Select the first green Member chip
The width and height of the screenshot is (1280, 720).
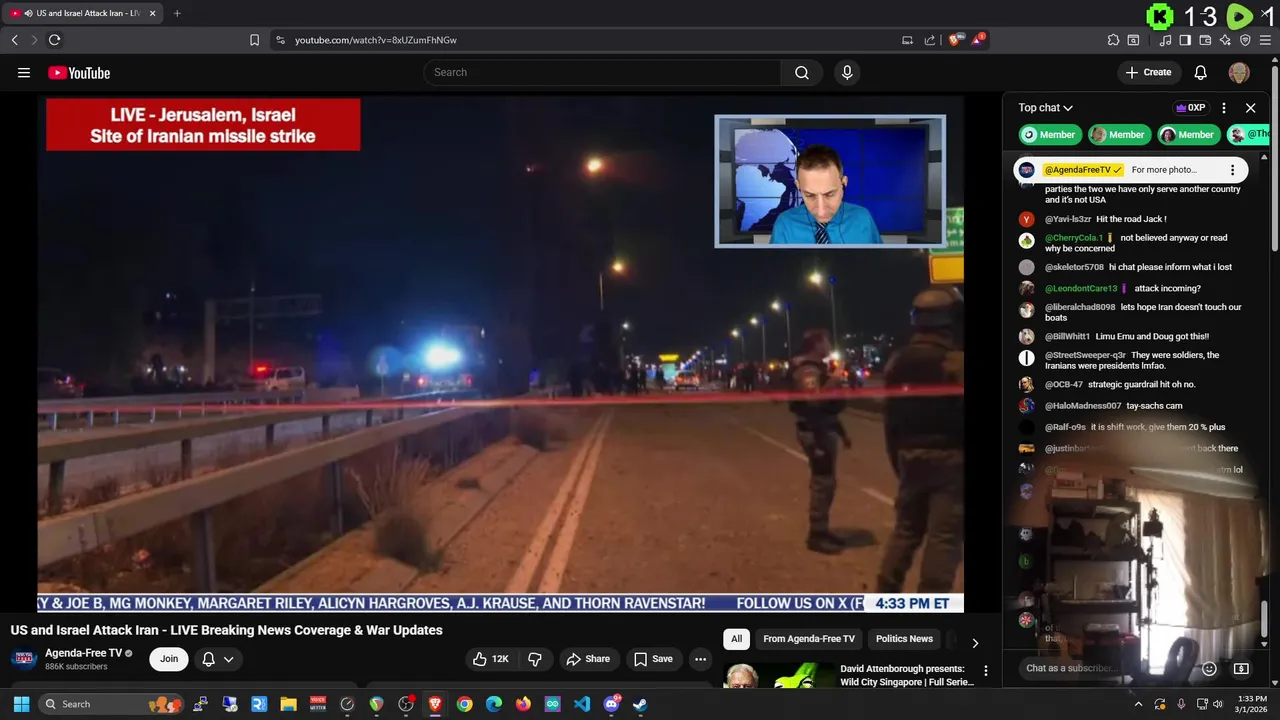pos(1050,134)
